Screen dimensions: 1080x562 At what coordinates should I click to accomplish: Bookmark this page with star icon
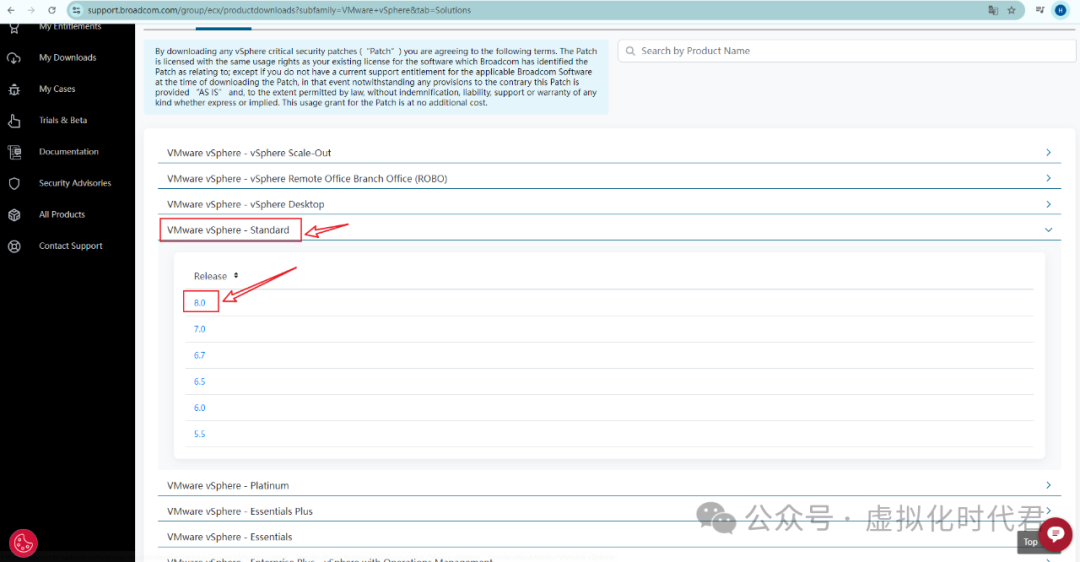(x=1011, y=10)
